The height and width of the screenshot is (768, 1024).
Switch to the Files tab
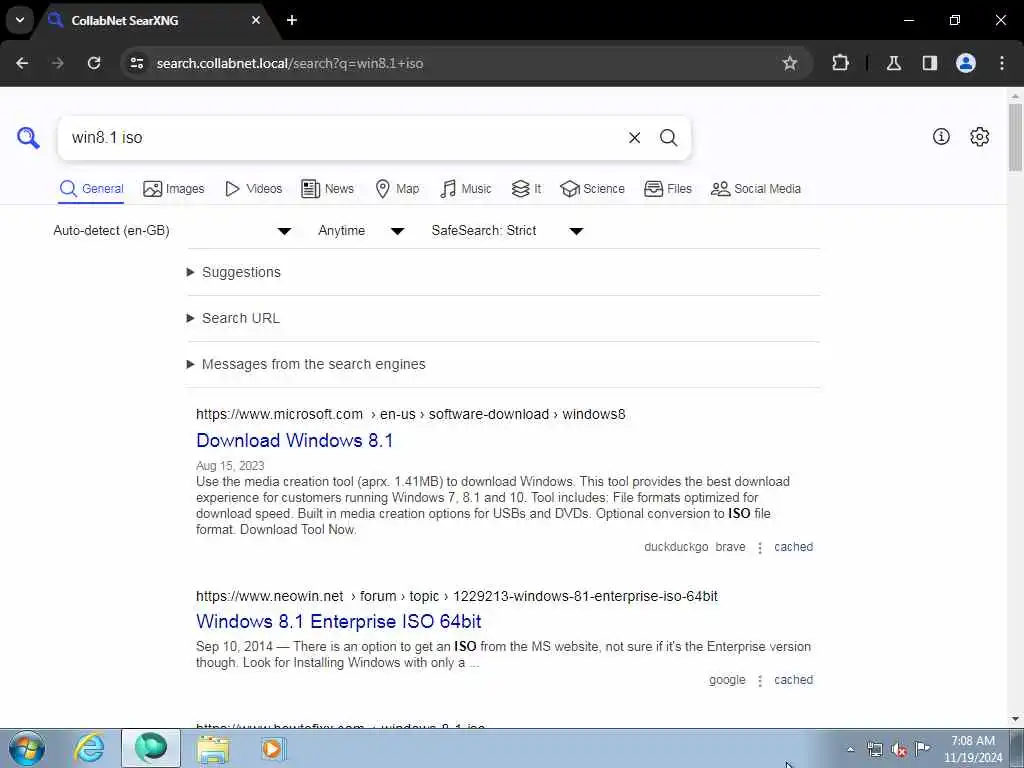tap(667, 189)
